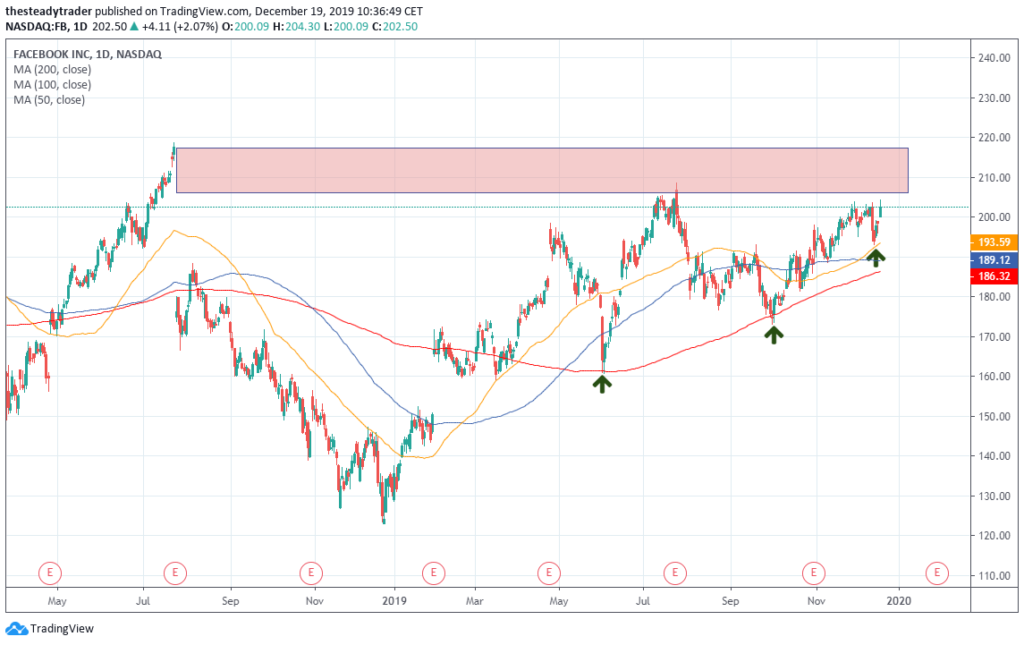Click the MA (50, close) legend entry

[49, 100]
